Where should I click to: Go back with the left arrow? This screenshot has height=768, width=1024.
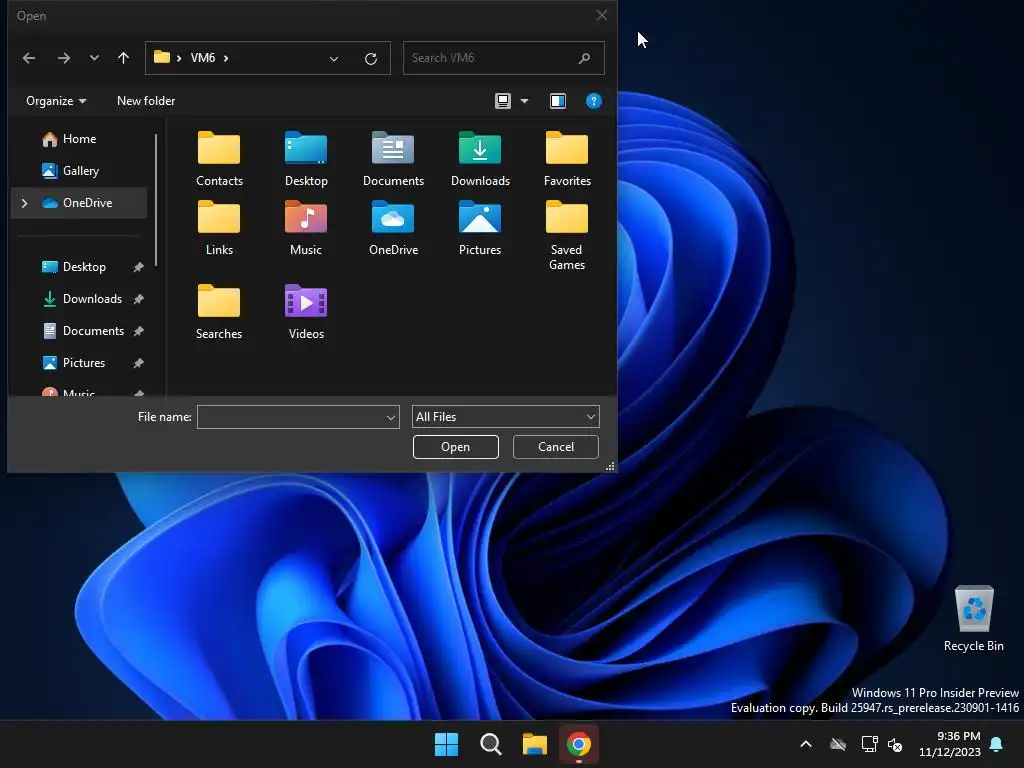click(29, 58)
